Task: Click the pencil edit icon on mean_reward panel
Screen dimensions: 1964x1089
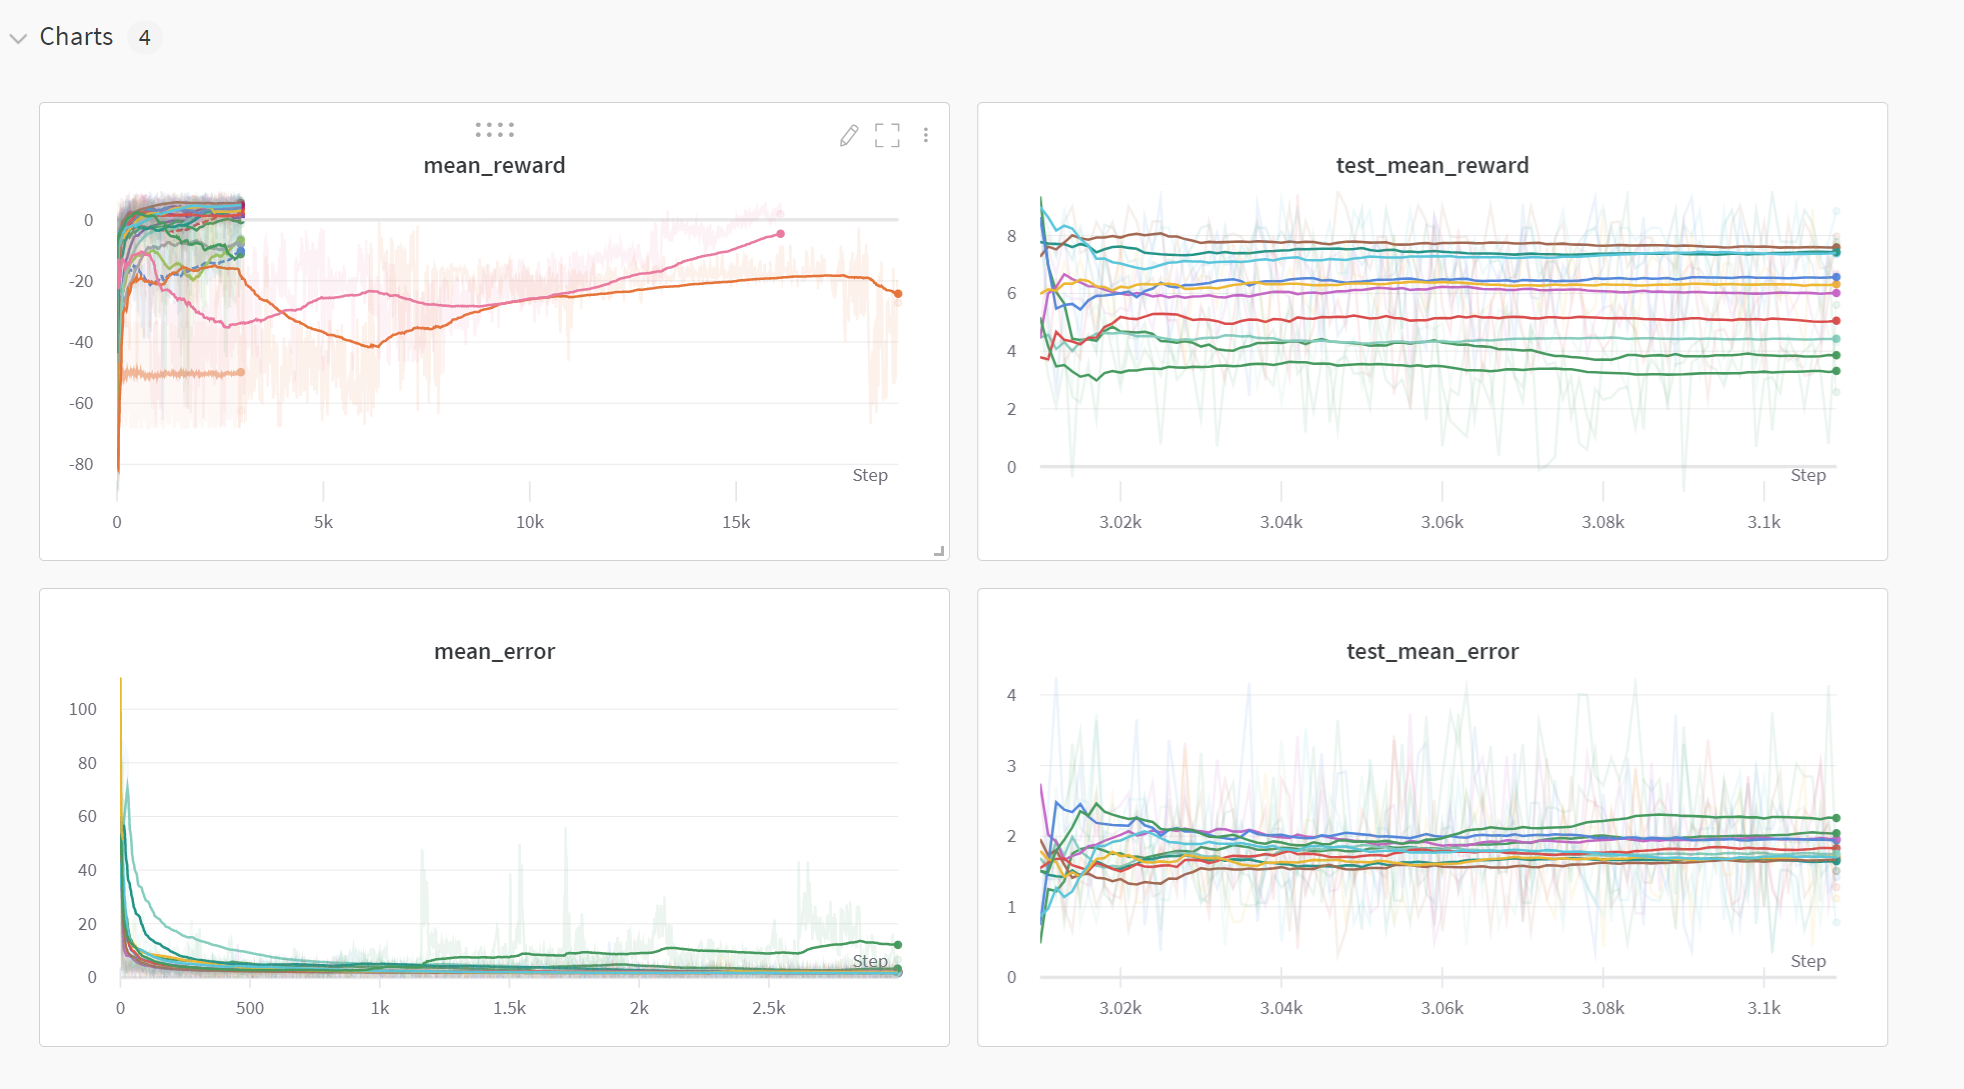Action: pyautogui.click(x=849, y=136)
